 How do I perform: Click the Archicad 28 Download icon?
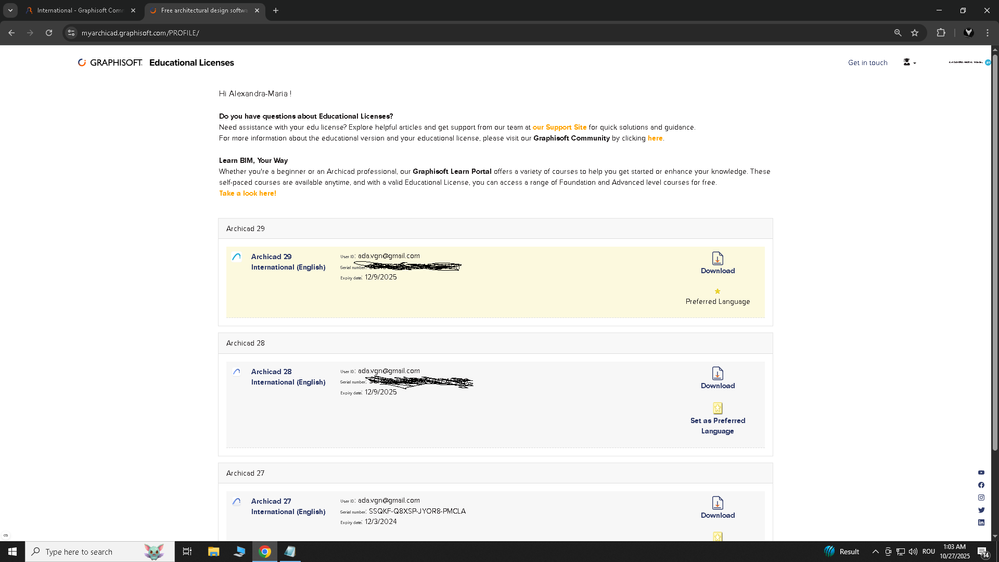[x=717, y=373]
